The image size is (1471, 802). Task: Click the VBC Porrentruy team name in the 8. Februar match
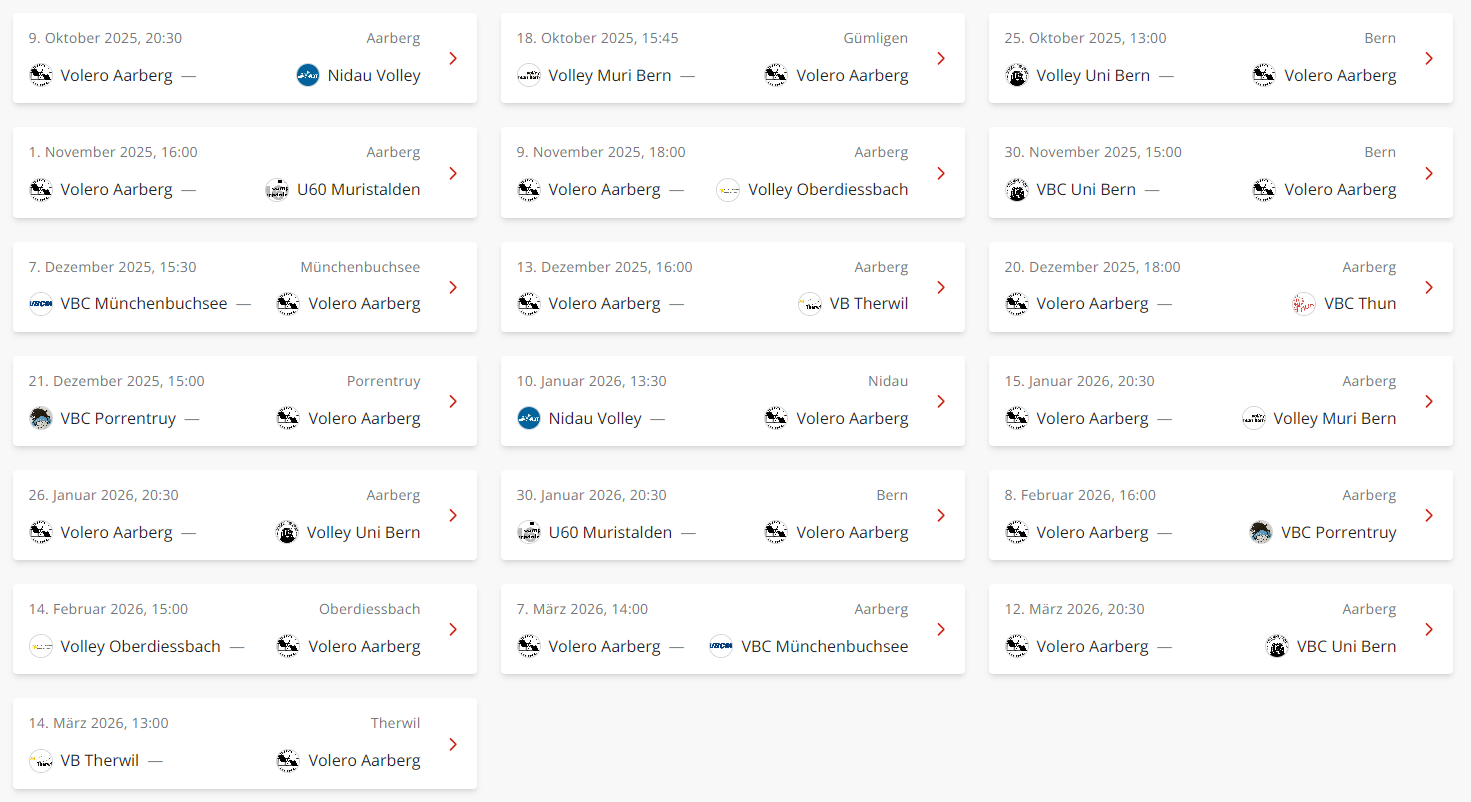point(1338,533)
